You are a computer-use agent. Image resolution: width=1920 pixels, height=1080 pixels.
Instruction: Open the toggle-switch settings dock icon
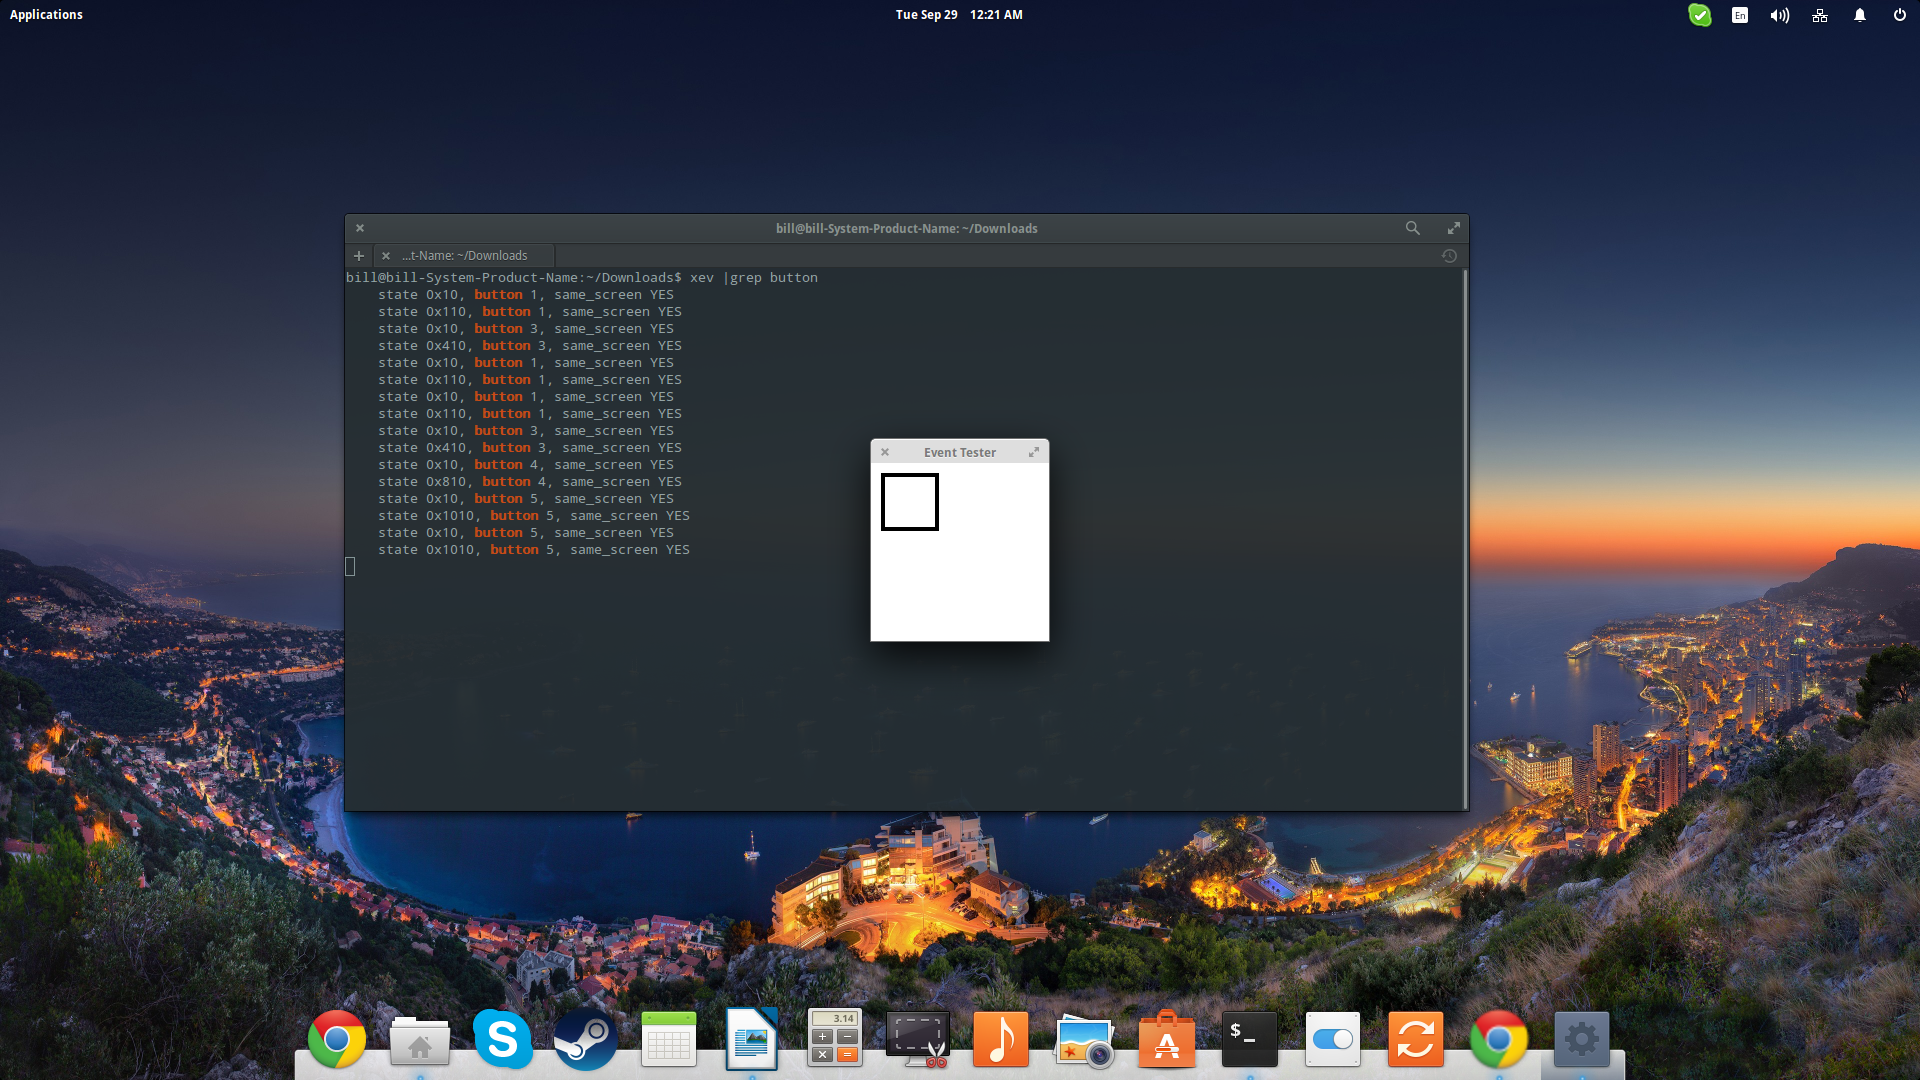point(1332,1040)
